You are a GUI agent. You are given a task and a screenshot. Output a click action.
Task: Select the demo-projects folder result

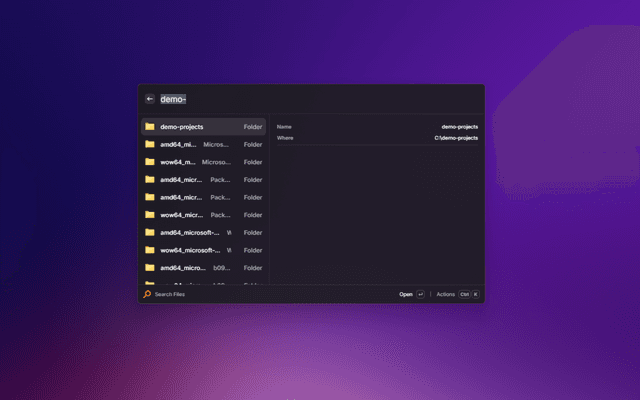(204, 127)
